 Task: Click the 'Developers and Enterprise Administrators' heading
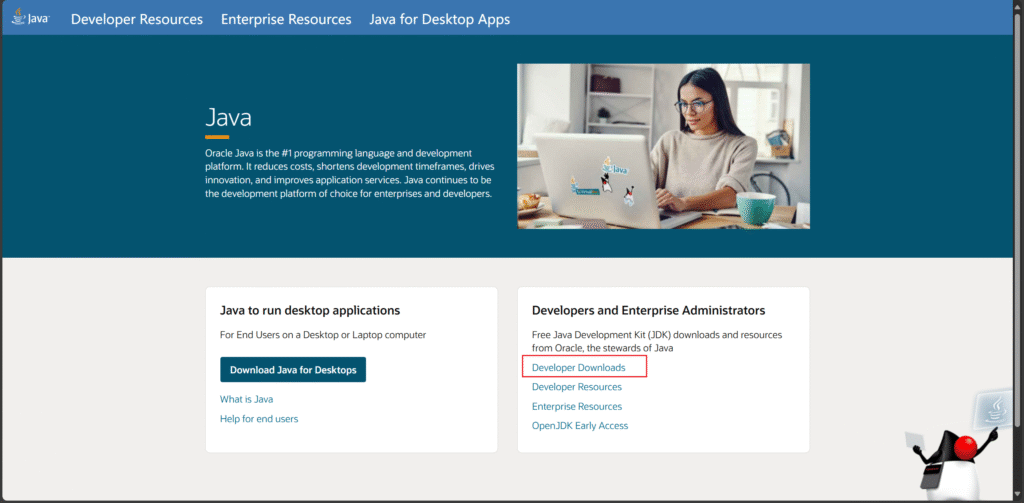[648, 310]
